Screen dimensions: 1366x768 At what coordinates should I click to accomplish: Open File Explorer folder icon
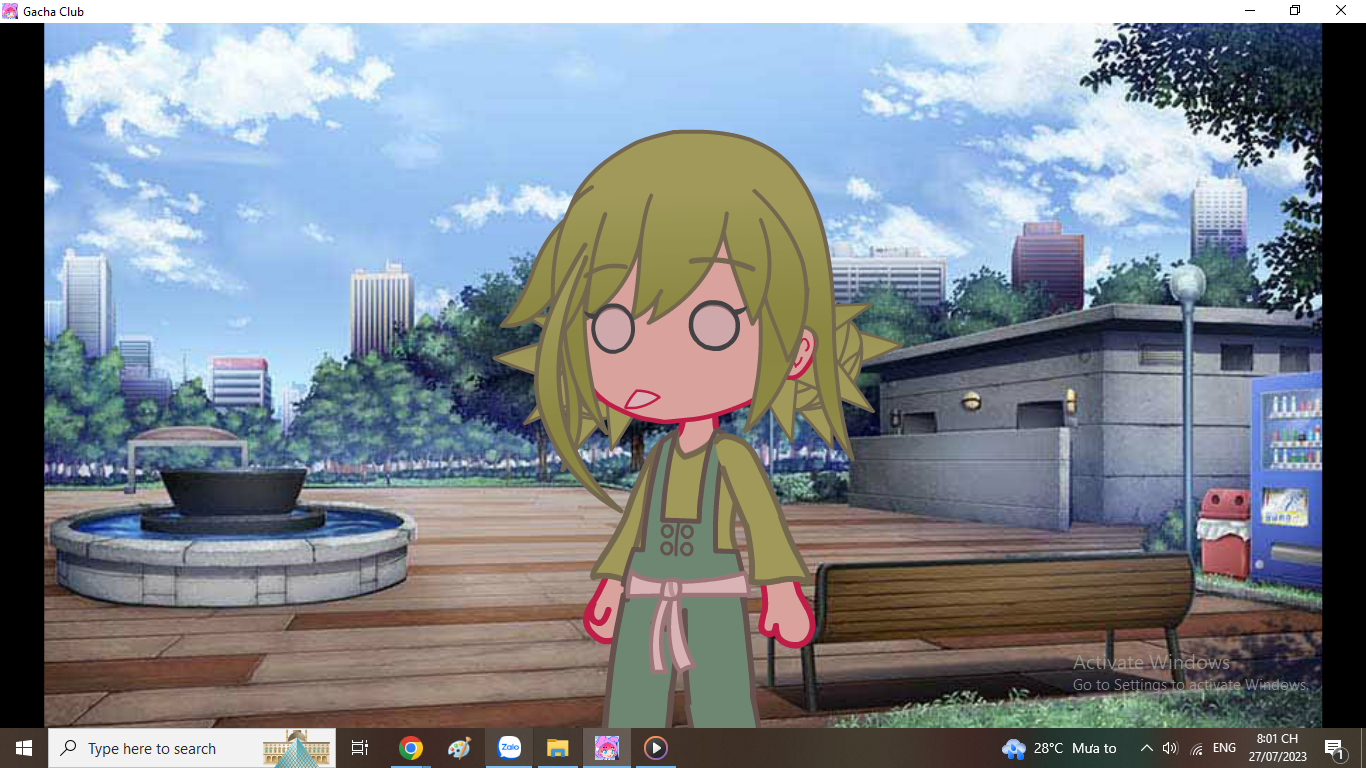pos(558,748)
